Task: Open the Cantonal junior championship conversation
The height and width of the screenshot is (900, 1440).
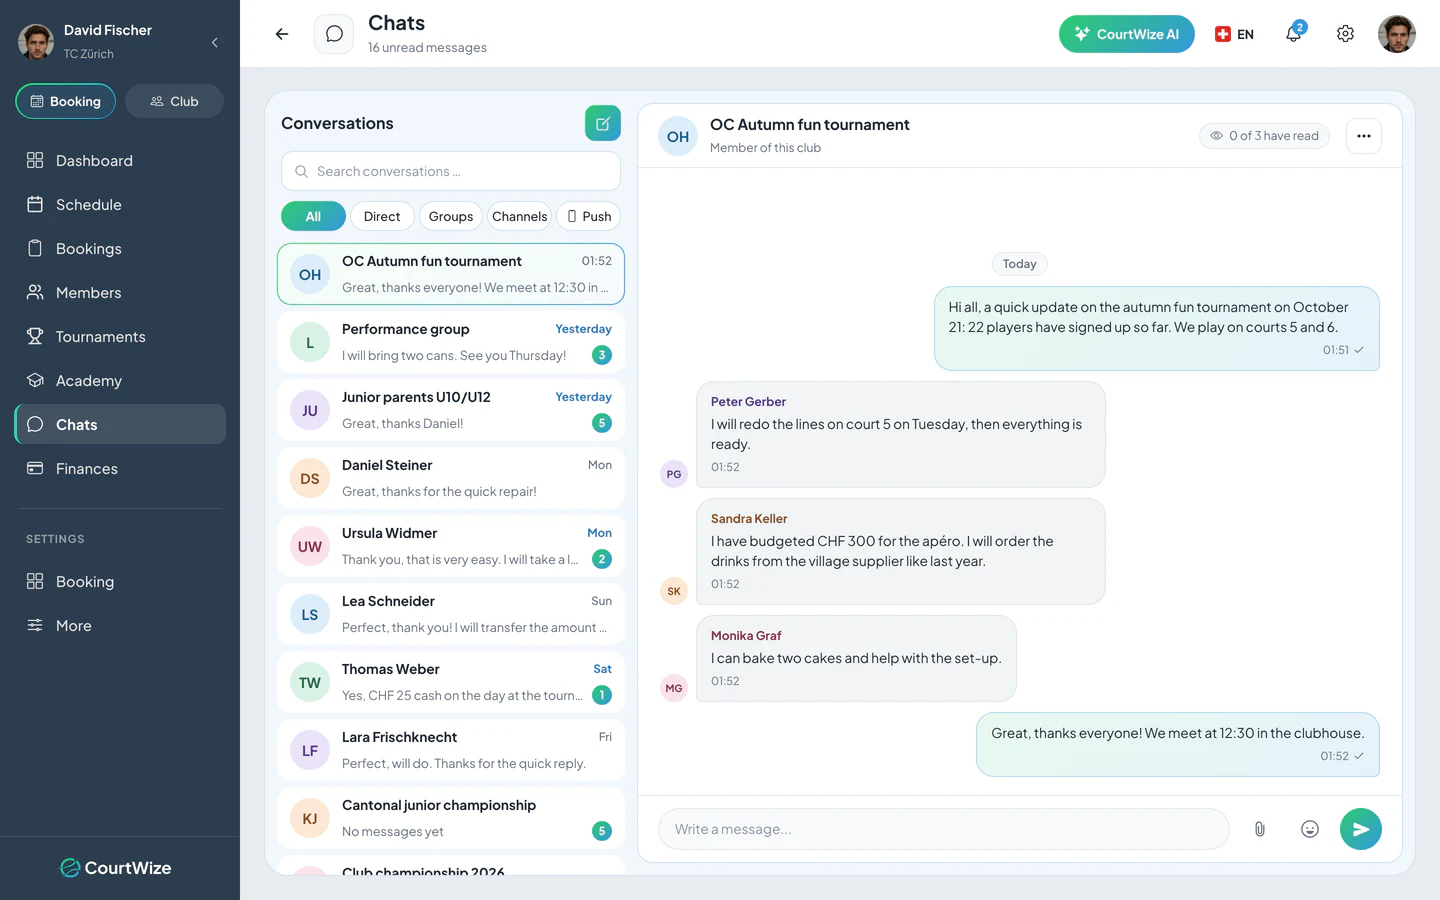Action: (x=451, y=818)
